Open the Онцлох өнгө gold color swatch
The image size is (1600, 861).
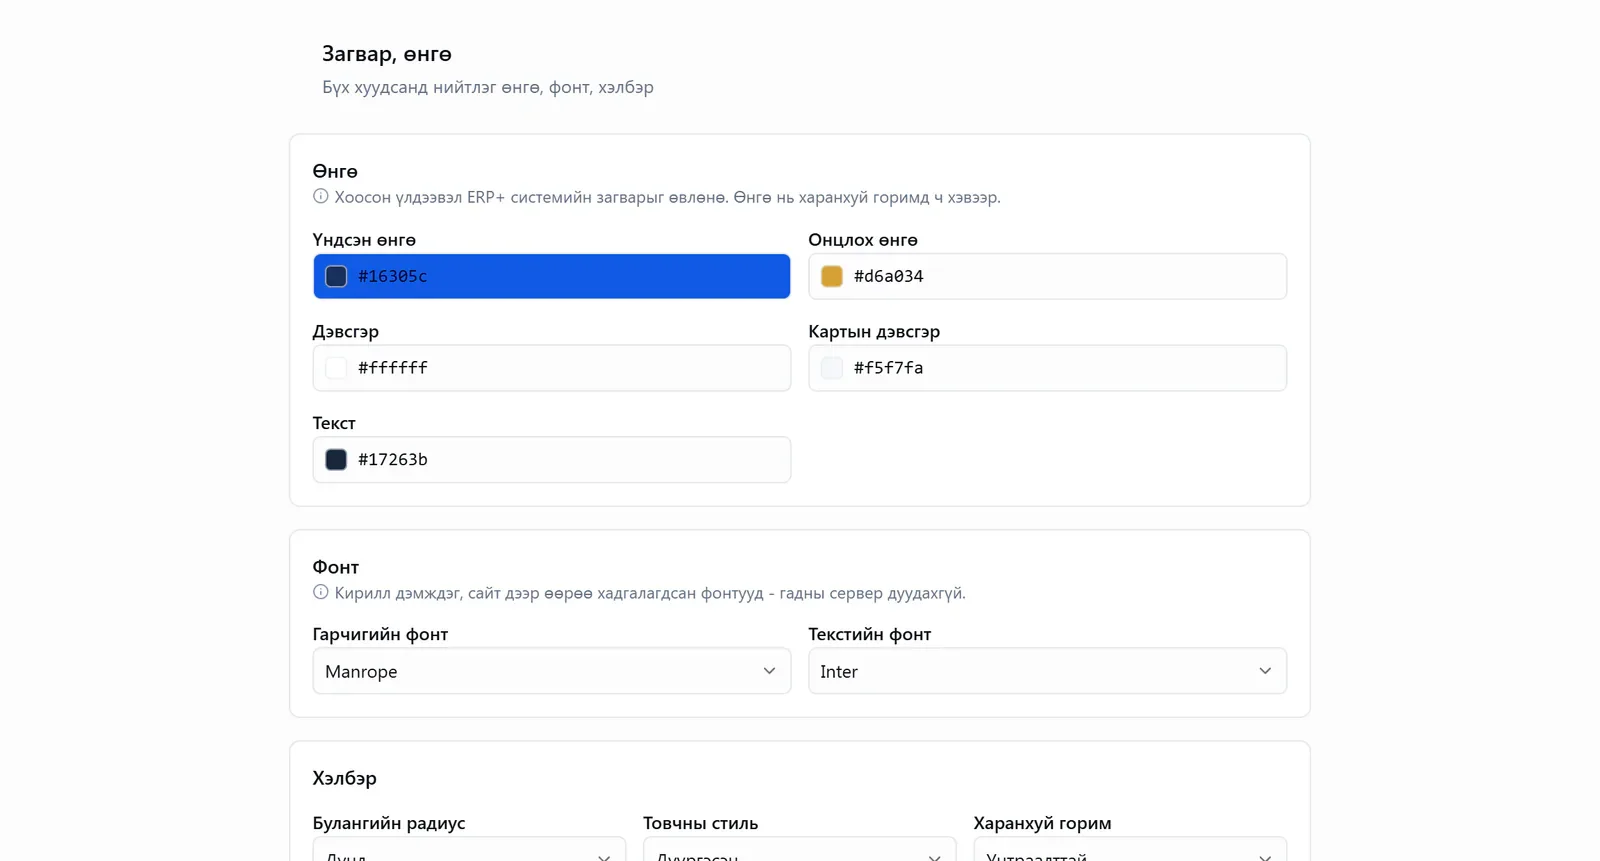tap(832, 276)
